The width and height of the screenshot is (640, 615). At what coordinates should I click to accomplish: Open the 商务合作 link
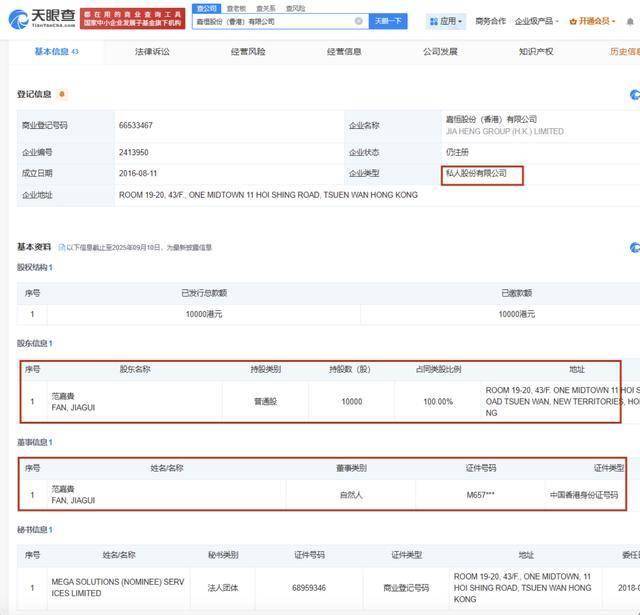pyautogui.click(x=490, y=21)
